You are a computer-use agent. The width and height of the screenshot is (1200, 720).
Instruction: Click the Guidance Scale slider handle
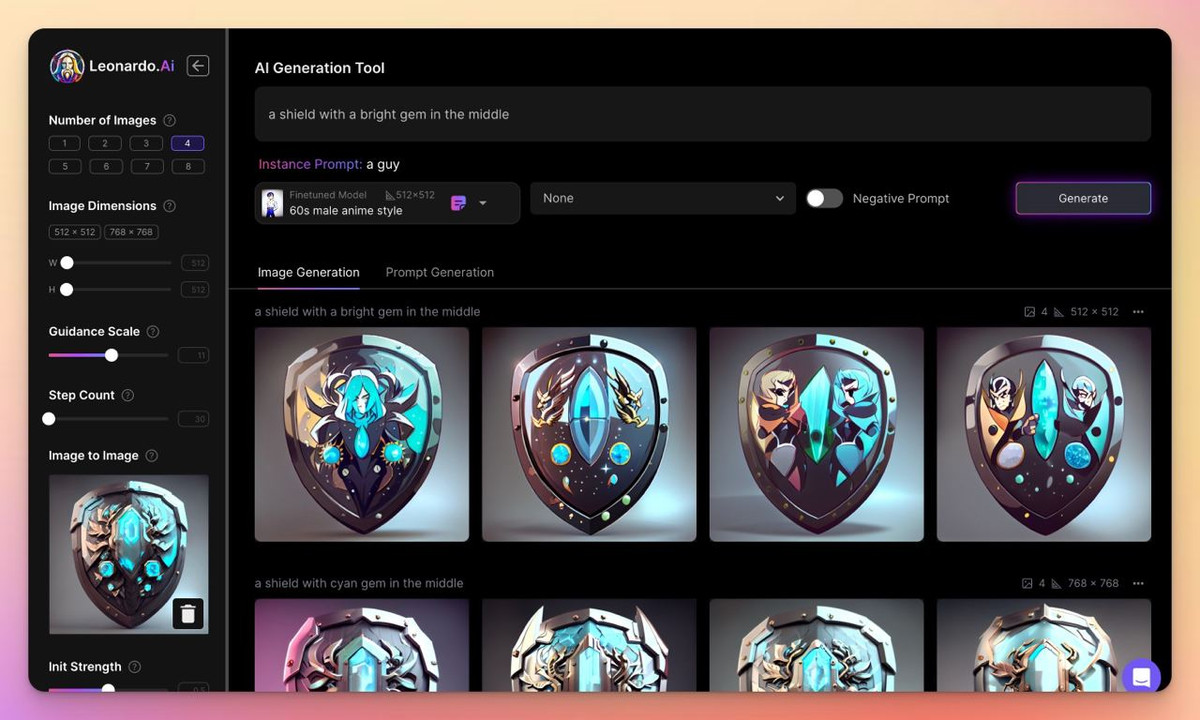tap(112, 355)
